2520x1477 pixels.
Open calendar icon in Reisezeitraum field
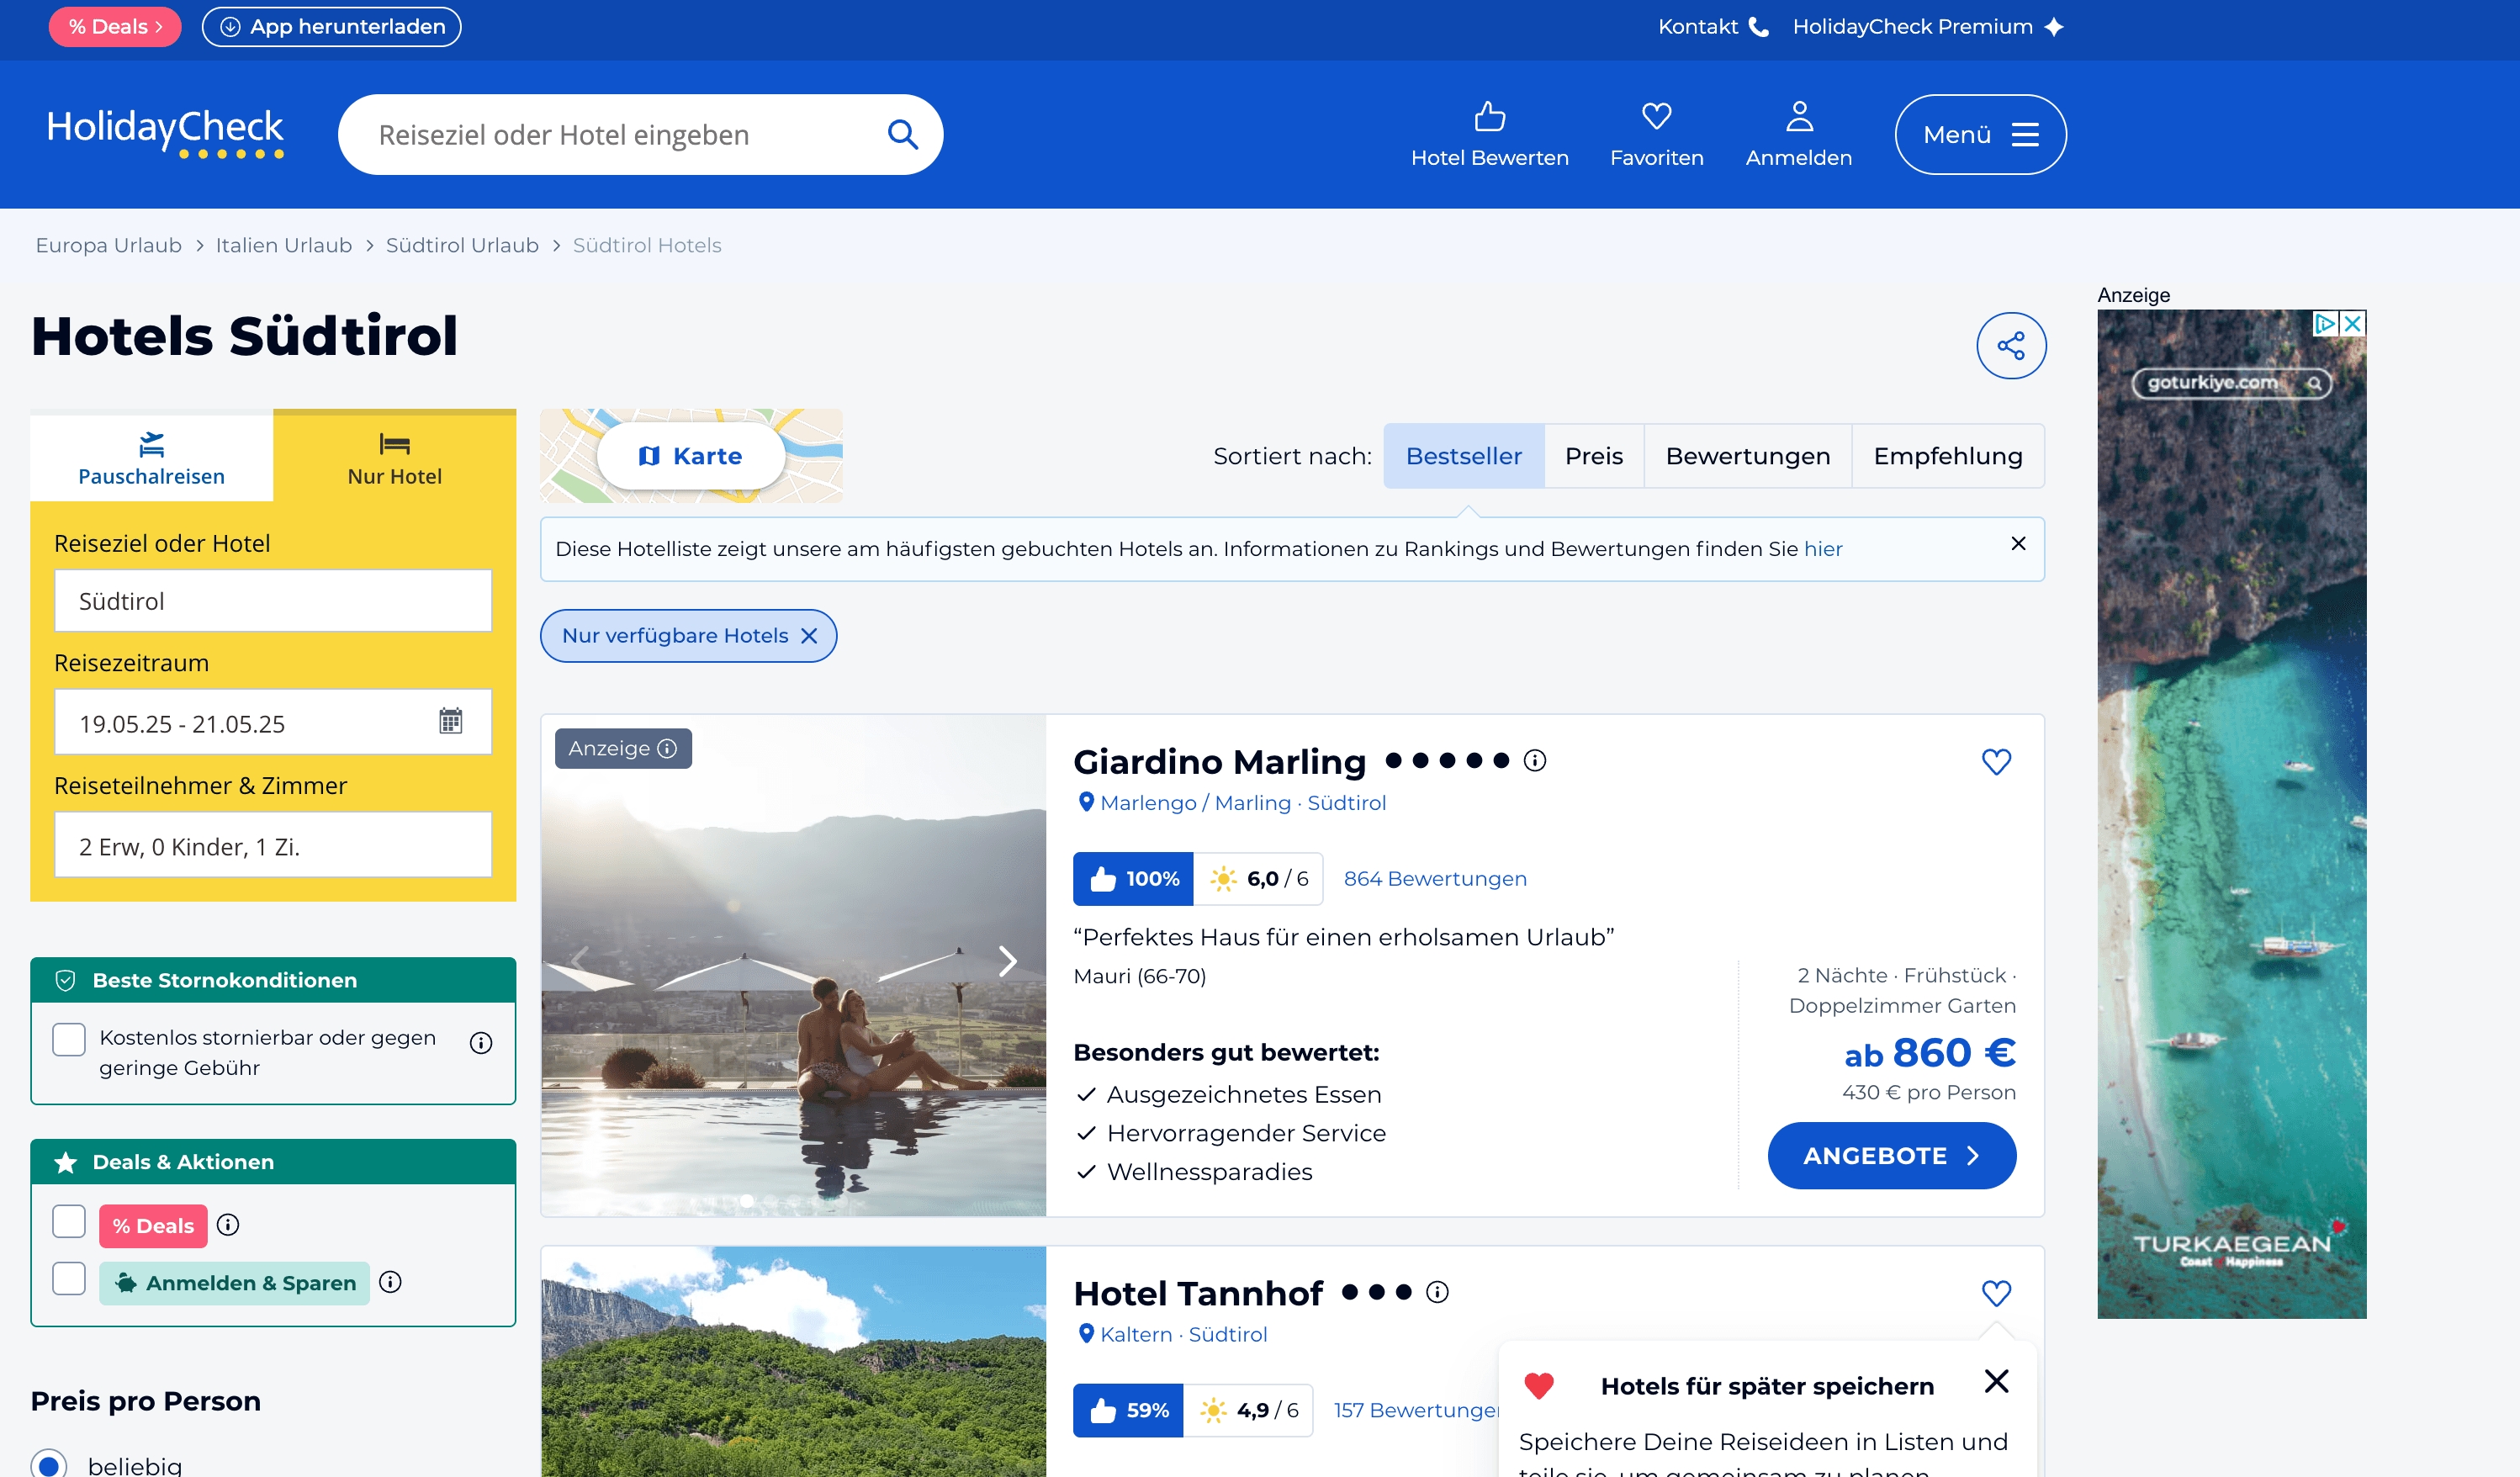coord(451,721)
